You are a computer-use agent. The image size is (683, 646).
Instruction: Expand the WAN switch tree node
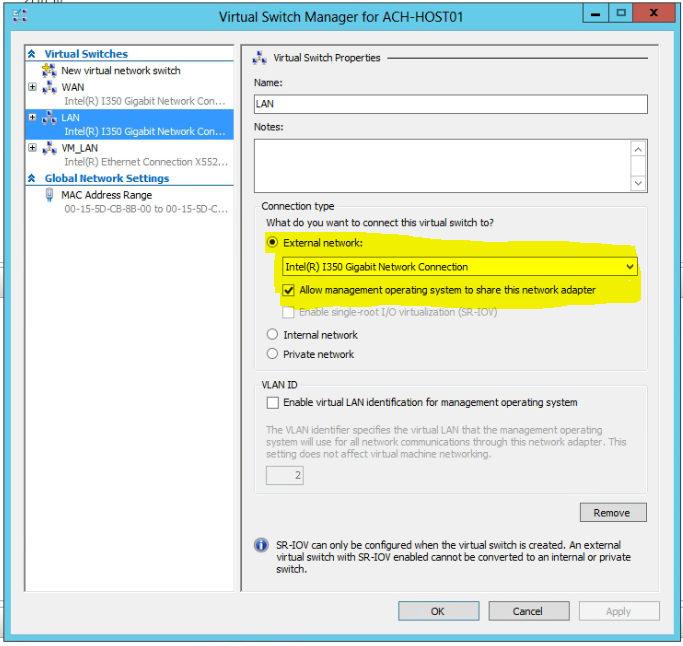tap(32, 87)
